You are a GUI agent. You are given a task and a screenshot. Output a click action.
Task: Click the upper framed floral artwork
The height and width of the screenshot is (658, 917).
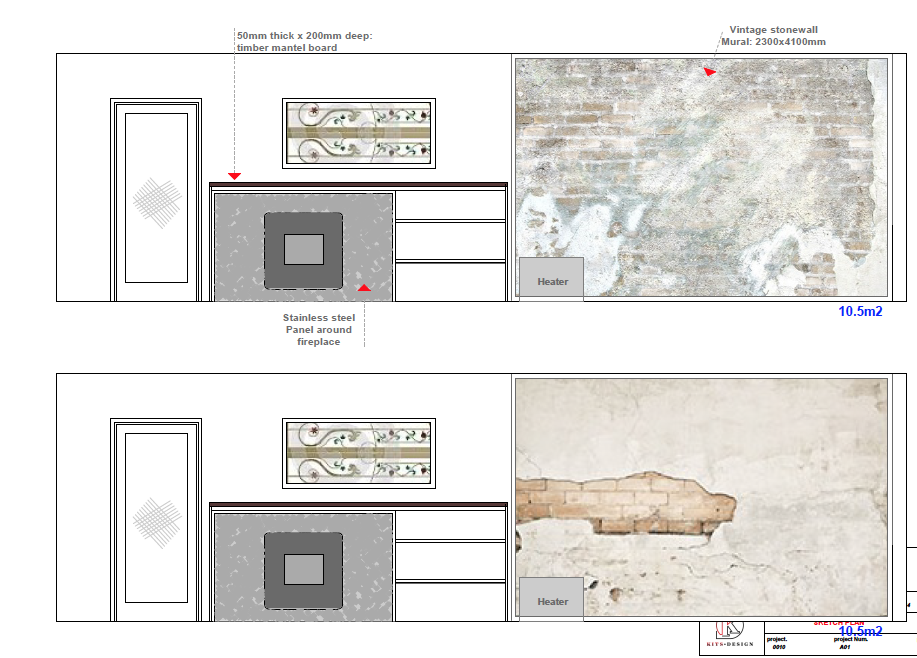coord(359,133)
